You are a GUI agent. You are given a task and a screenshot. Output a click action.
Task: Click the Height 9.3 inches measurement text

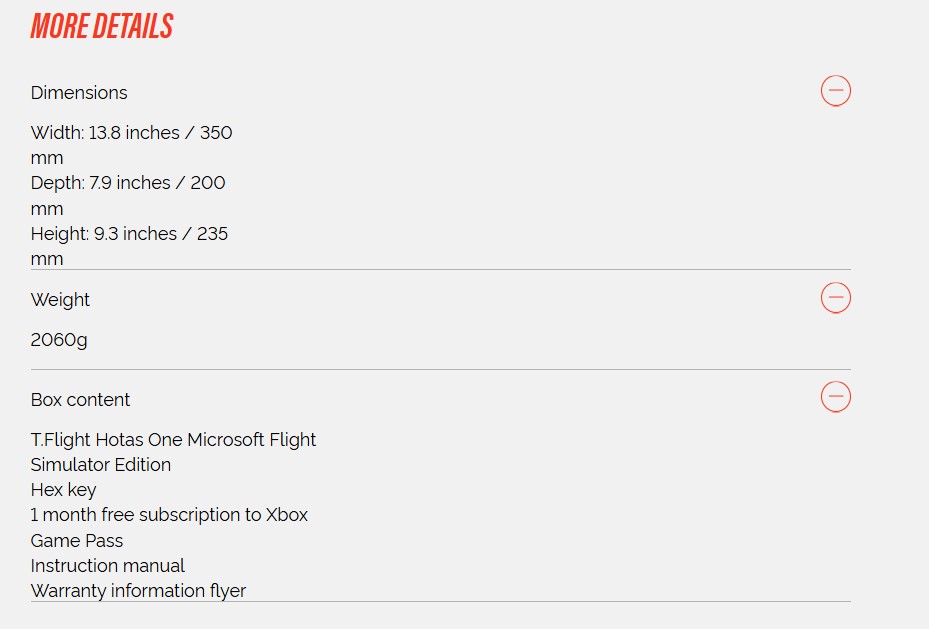tap(129, 234)
